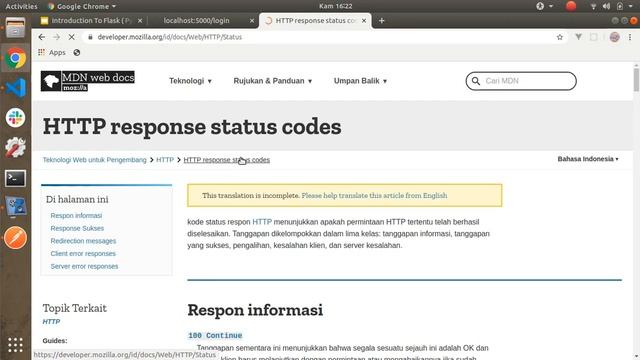The image size is (640, 360).
Task: Go forward in browser history
Action: pos(56,37)
